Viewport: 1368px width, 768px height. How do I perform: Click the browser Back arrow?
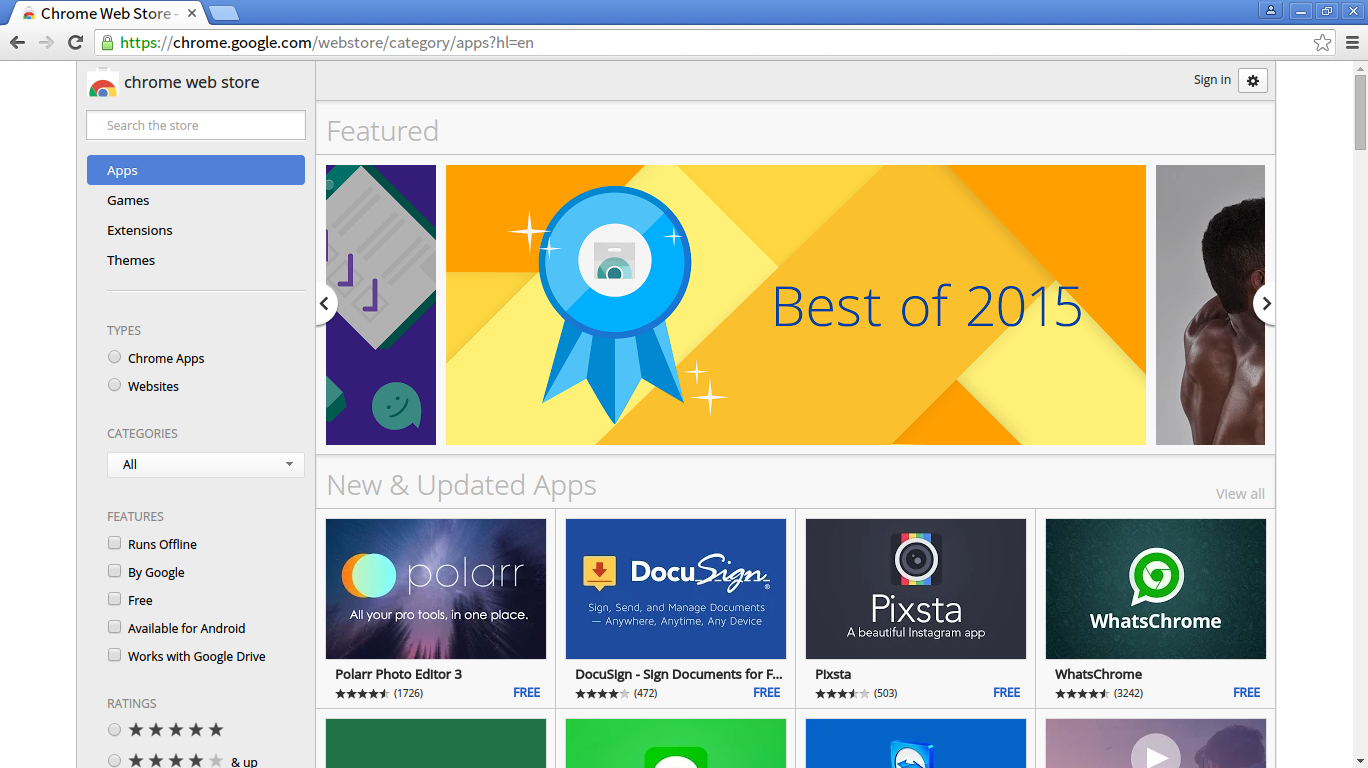(x=17, y=42)
